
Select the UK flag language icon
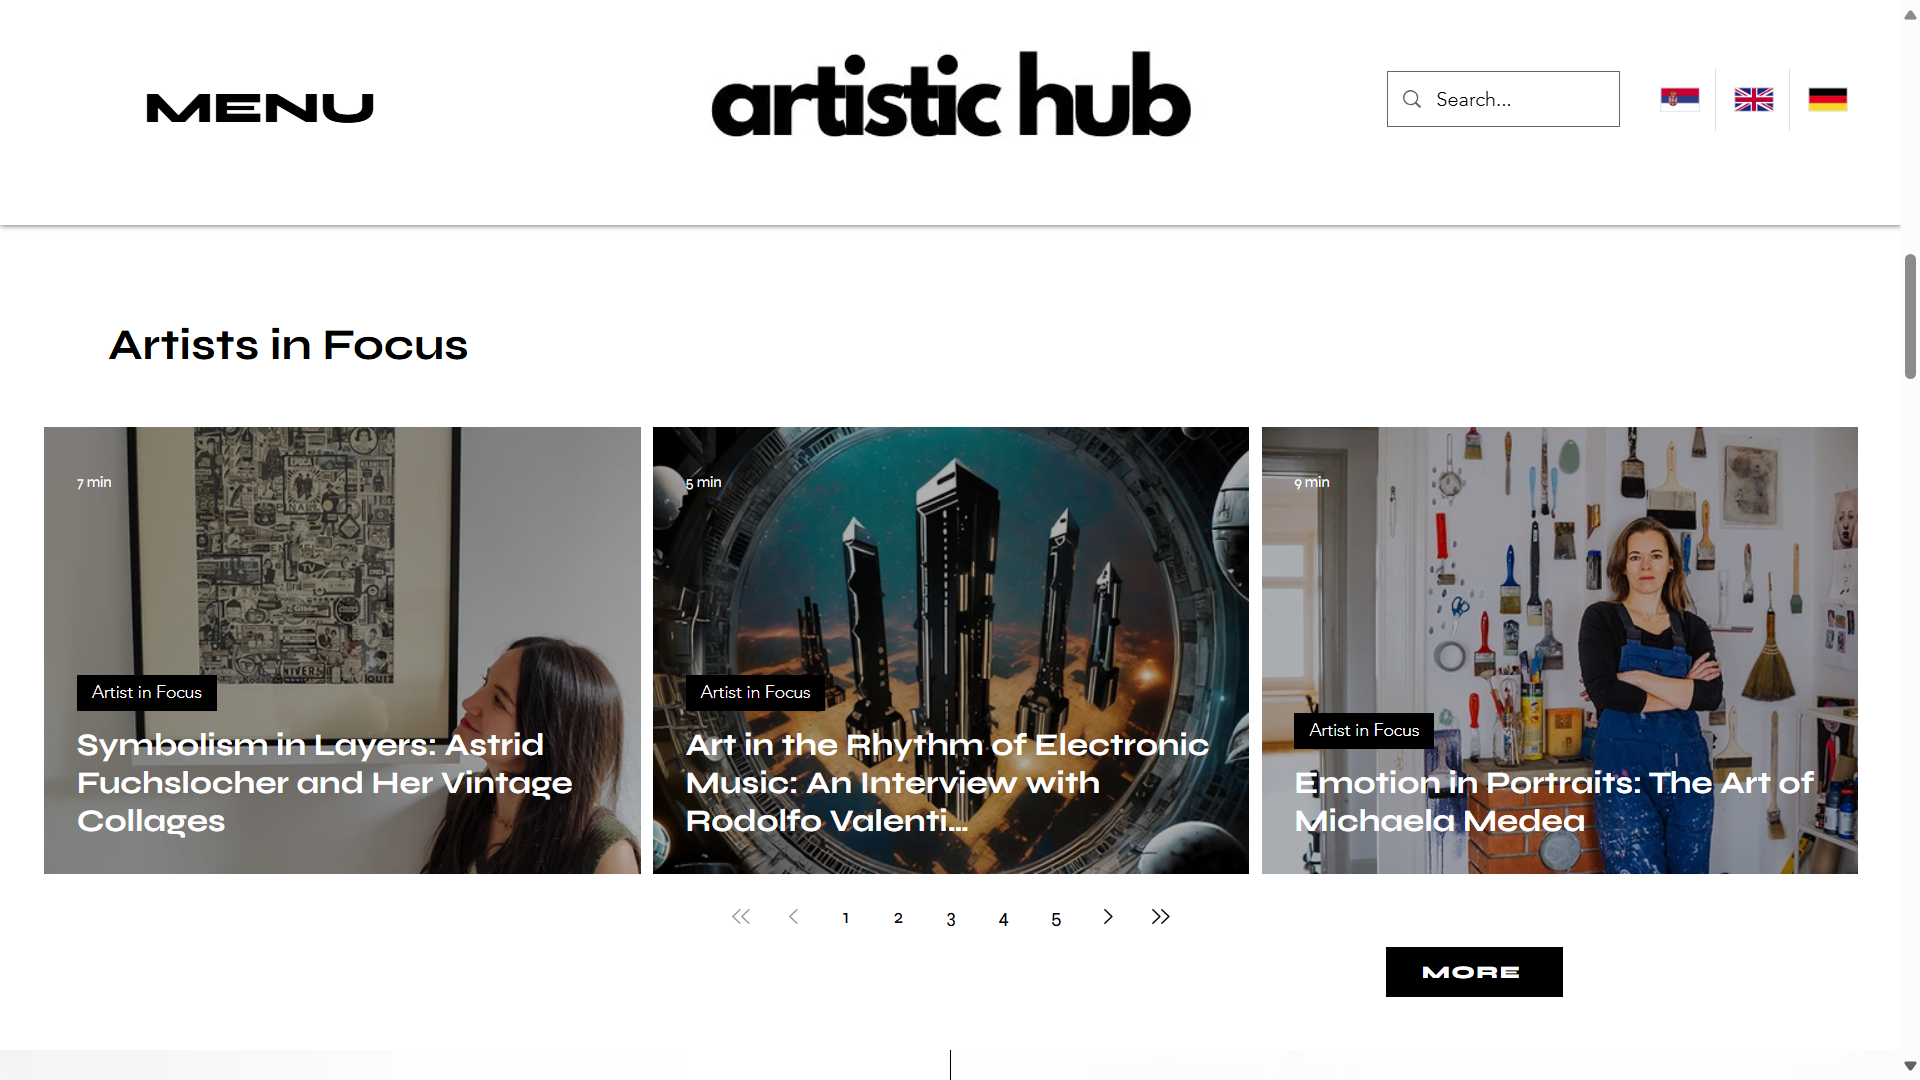coord(1753,99)
